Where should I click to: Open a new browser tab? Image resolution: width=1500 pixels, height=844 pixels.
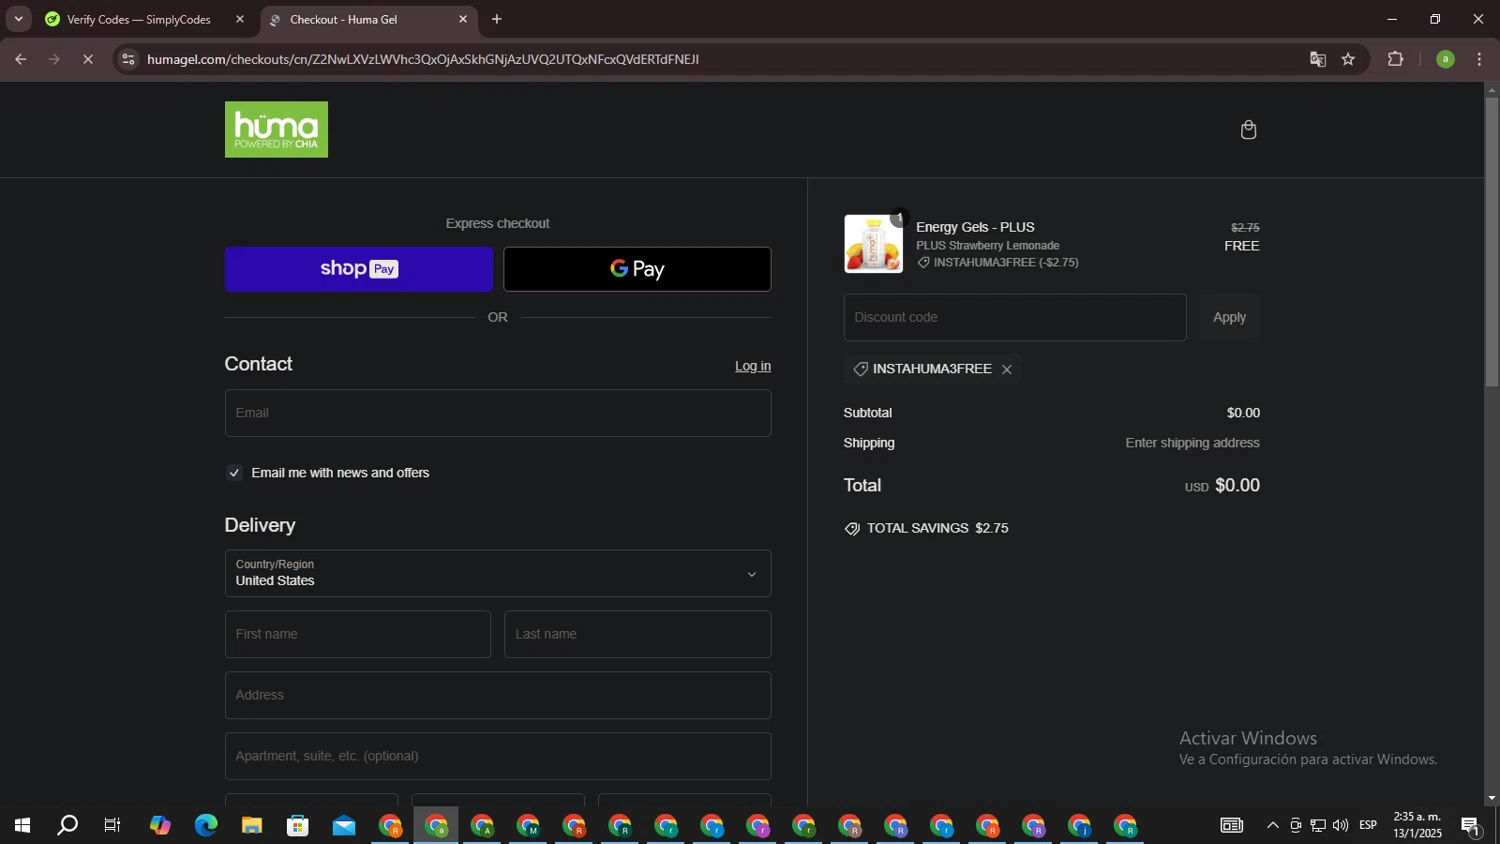point(497,19)
